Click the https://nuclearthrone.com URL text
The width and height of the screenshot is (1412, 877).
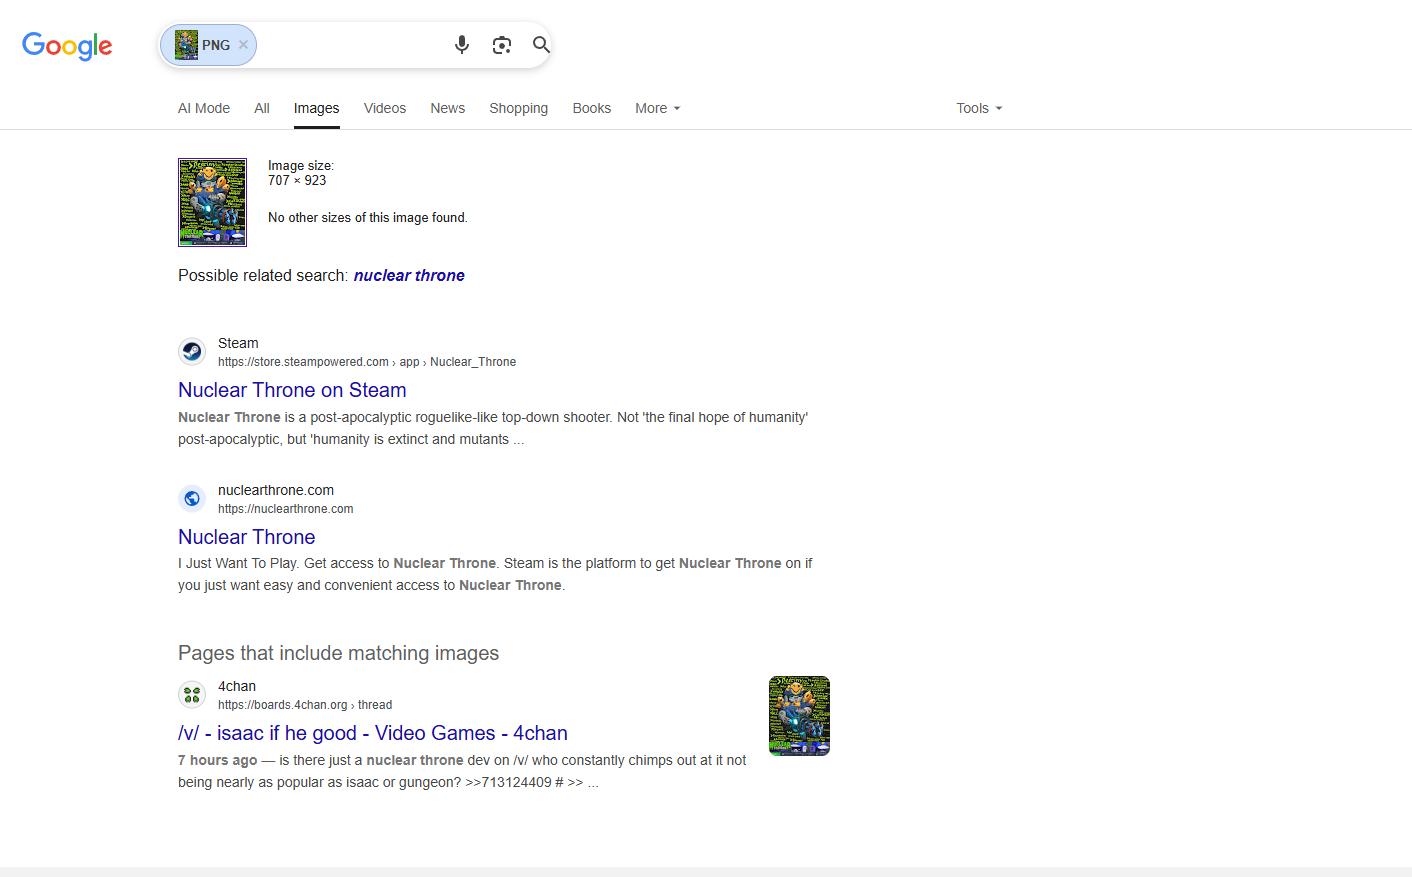tap(286, 509)
